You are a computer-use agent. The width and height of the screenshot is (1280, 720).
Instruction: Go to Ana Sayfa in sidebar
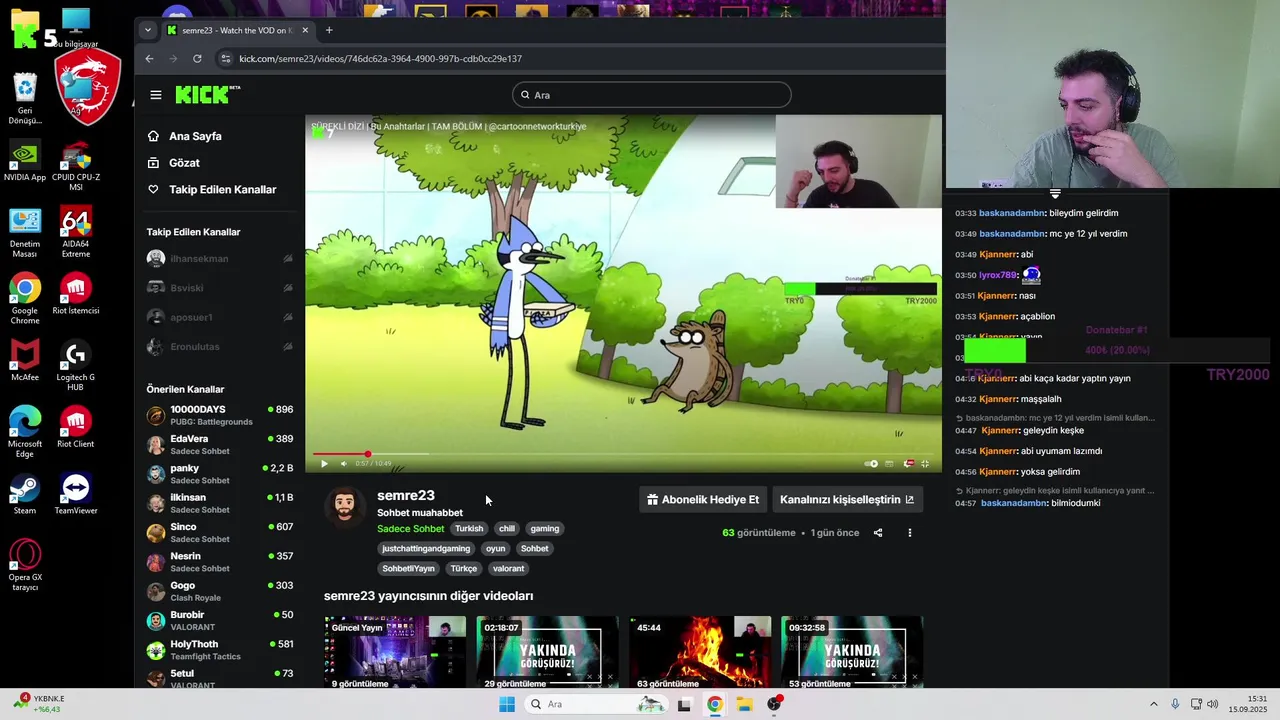pyautogui.click(x=195, y=136)
